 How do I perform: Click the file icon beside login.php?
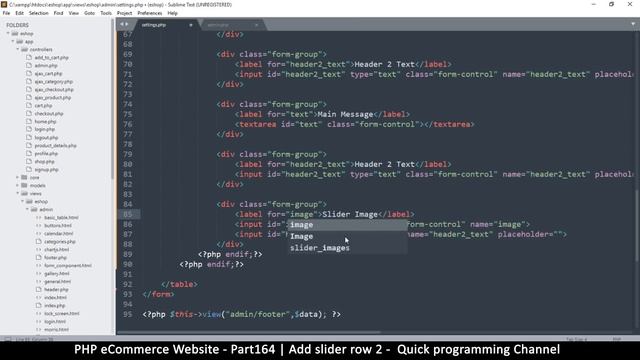[29, 129]
